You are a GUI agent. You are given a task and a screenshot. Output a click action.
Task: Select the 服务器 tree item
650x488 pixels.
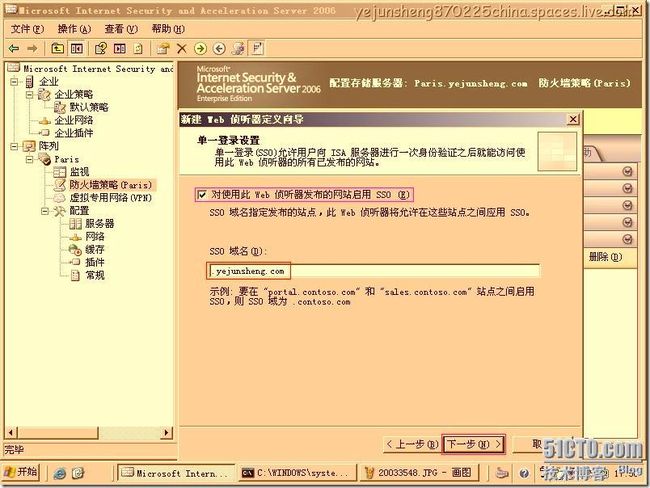[x=99, y=224]
